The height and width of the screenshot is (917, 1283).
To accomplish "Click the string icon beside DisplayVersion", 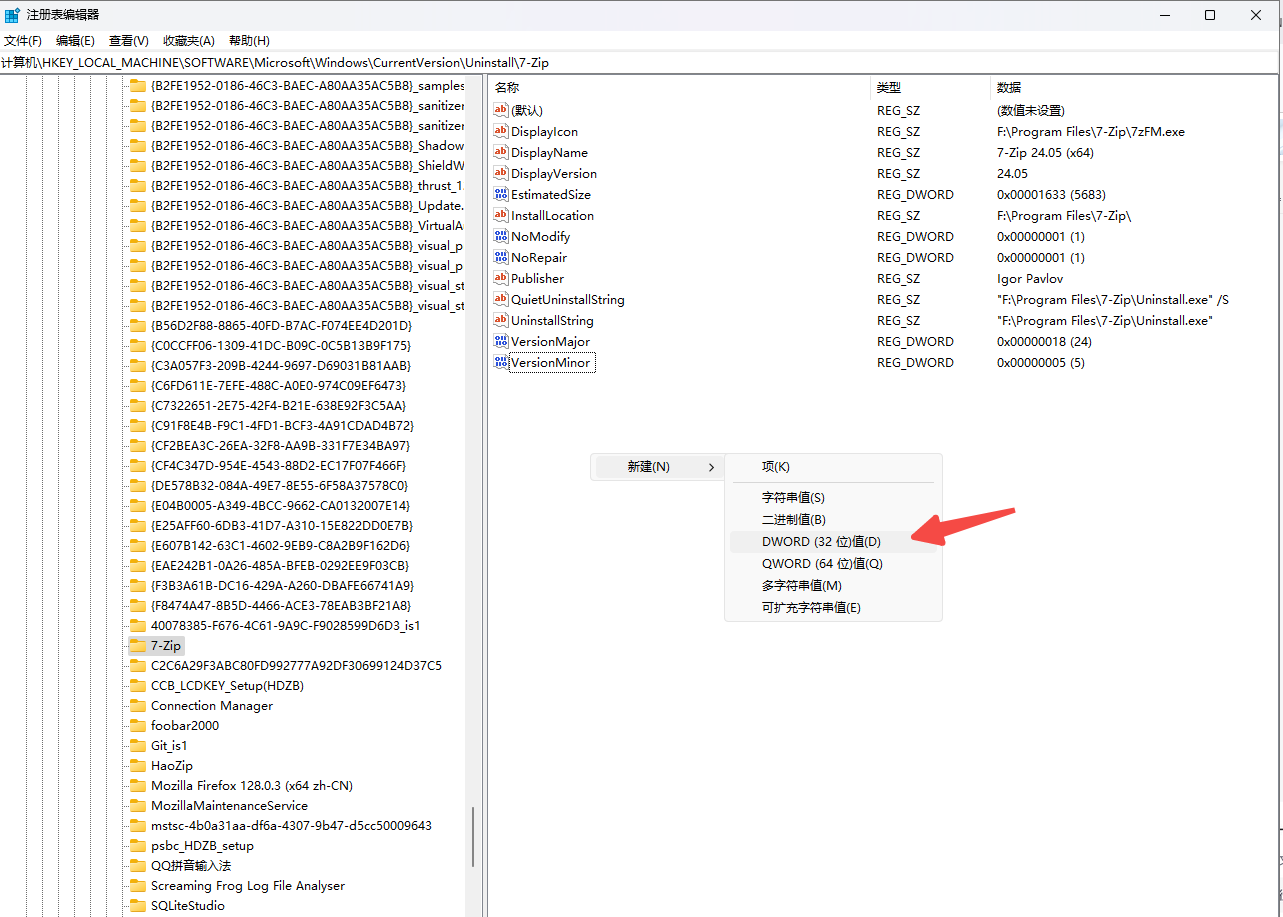I will 501,173.
